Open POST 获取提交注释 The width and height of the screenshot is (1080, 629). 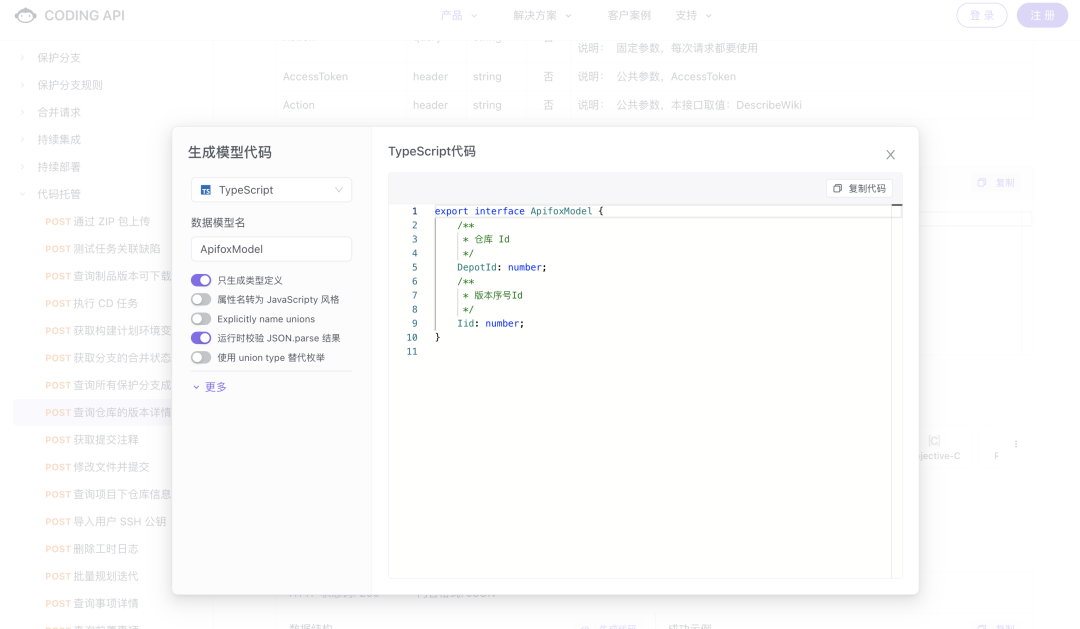point(92,440)
